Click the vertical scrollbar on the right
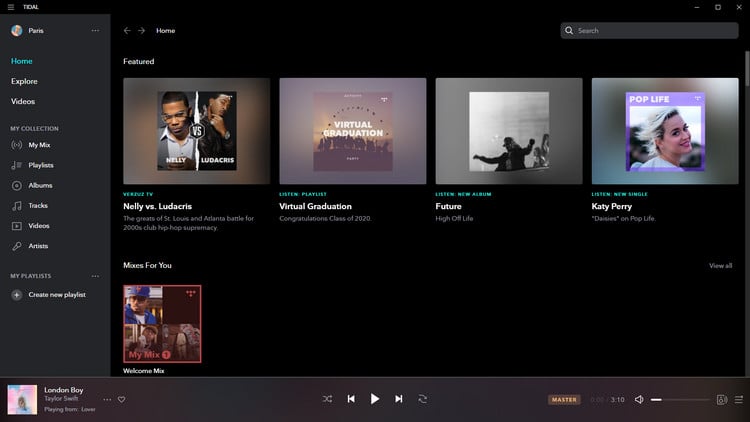The image size is (750, 422). 747,67
